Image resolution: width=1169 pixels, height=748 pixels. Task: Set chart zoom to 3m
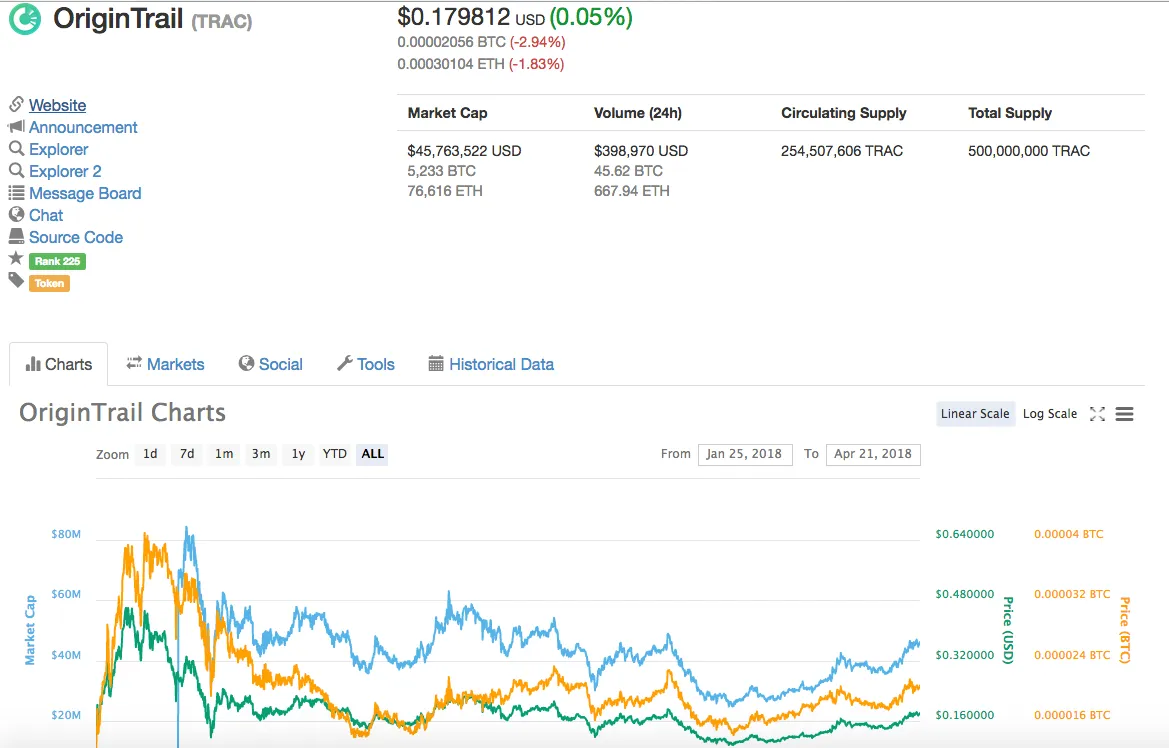[x=261, y=454]
